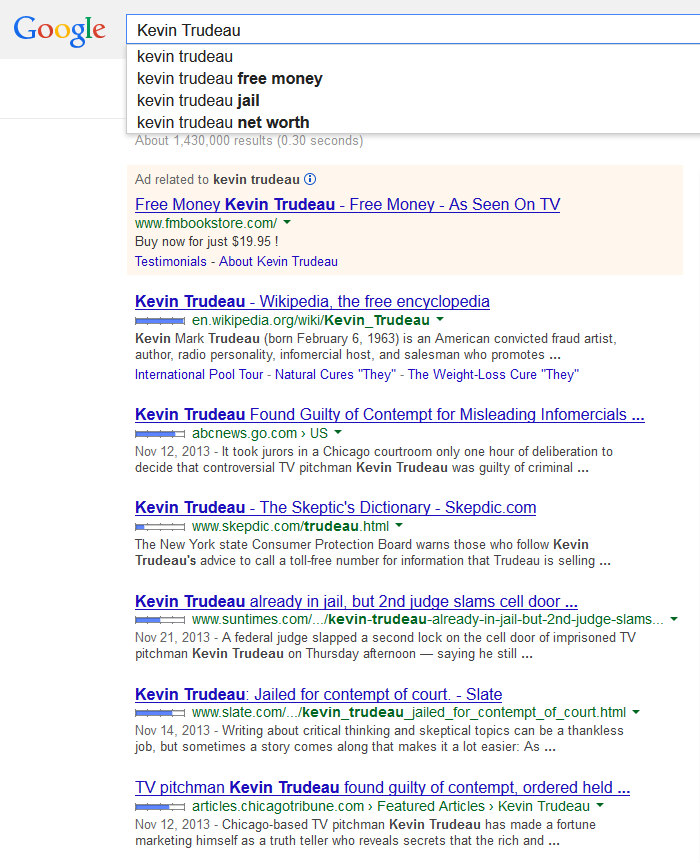Click rating bar beside www.skepdic.com URL

point(160,527)
